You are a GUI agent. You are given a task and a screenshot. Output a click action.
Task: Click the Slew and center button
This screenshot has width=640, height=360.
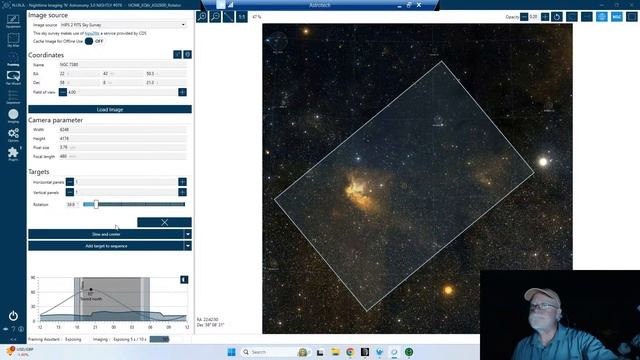106,234
